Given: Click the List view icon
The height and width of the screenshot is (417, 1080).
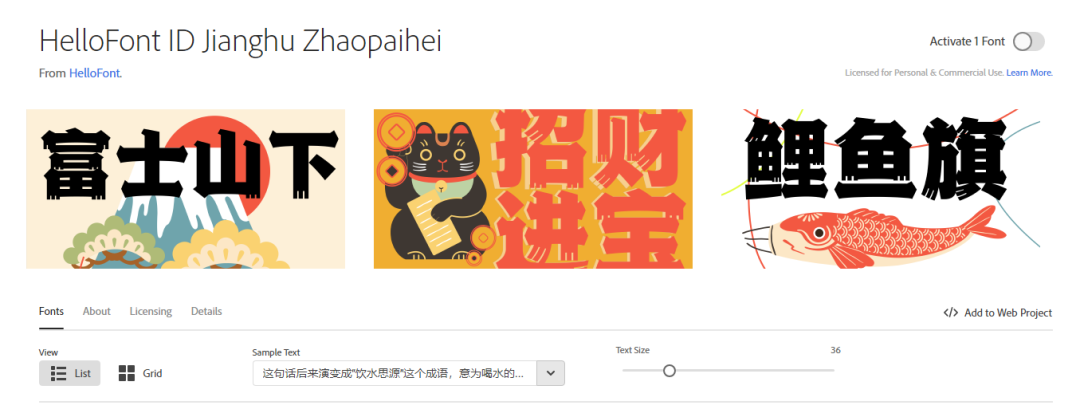Looking at the screenshot, I should (x=59, y=374).
